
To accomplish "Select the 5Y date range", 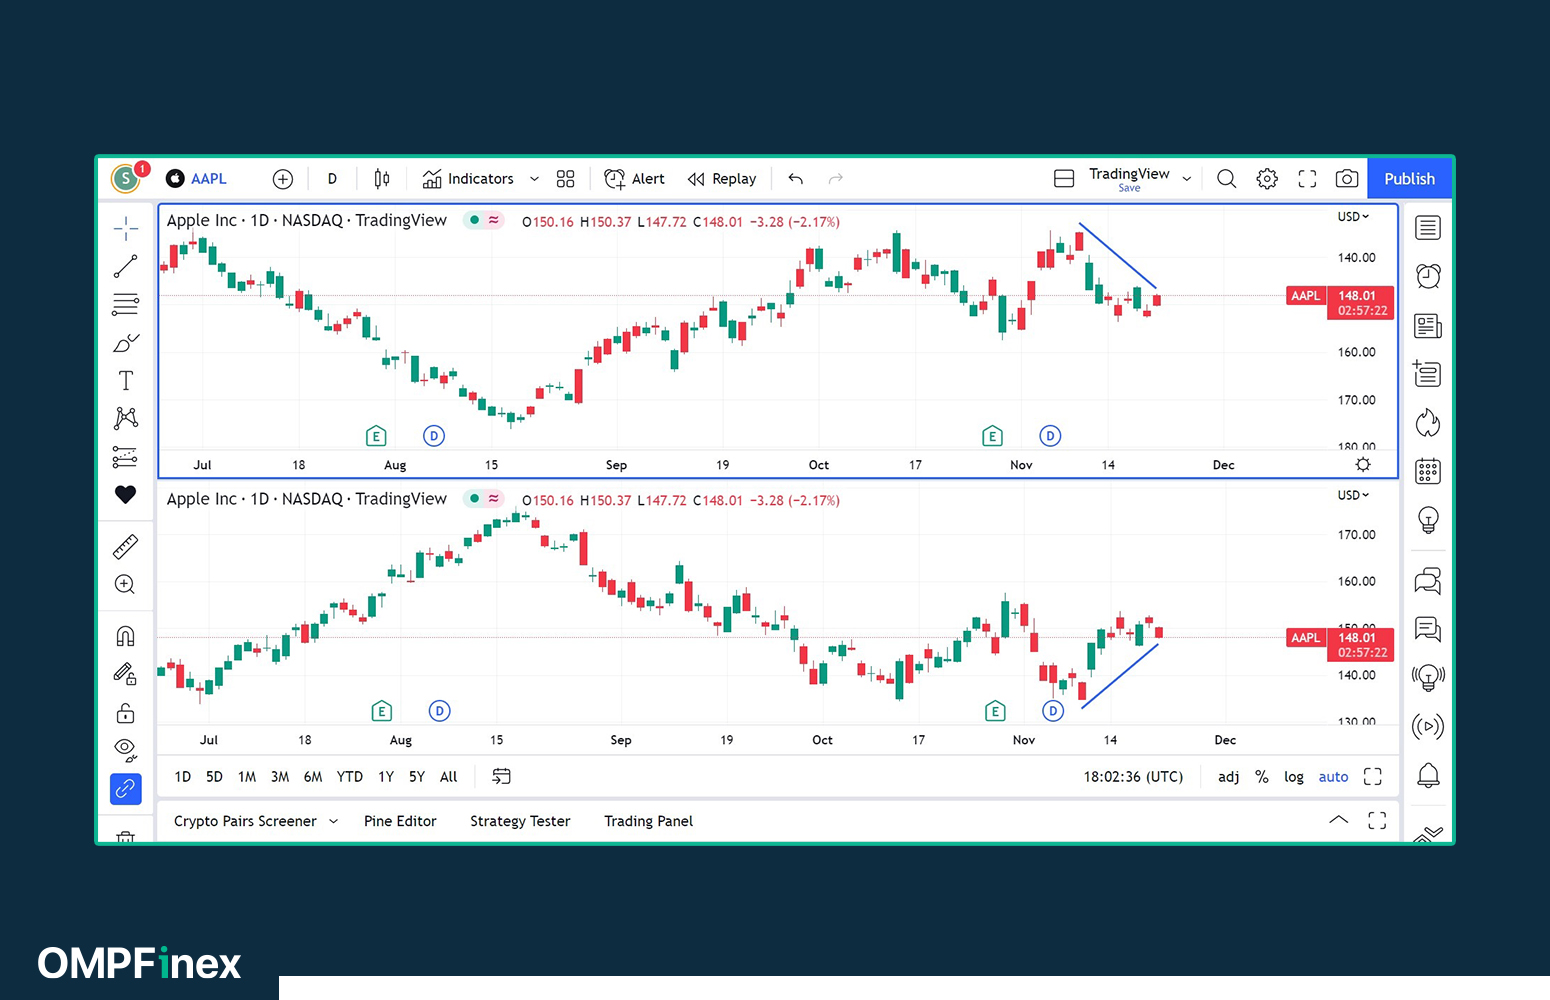I will pyautogui.click(x=417, y=777).
